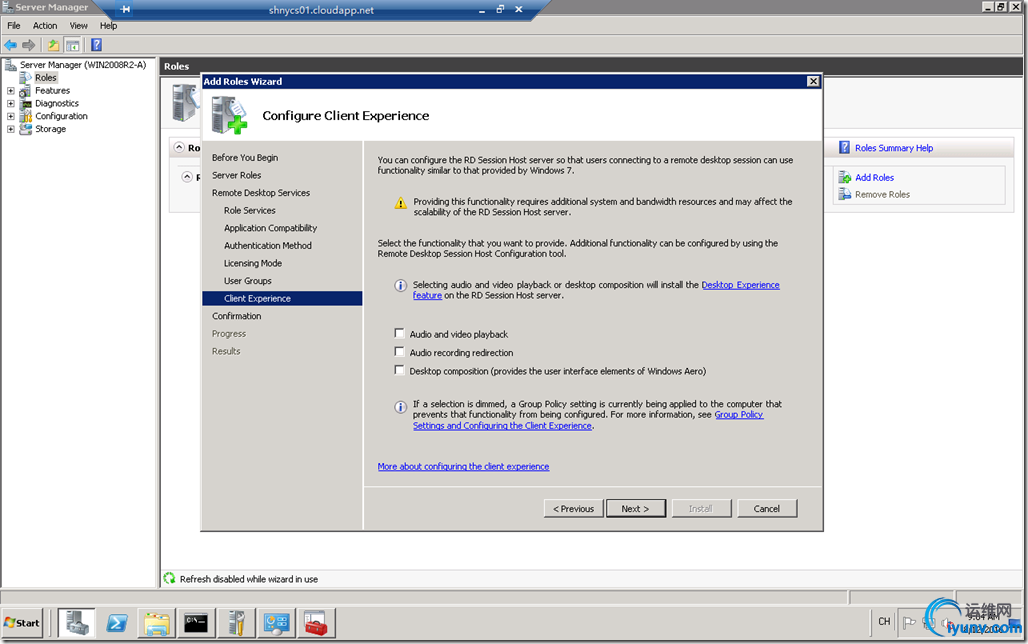Open Server Manager from the taskbar

point(77,622)
